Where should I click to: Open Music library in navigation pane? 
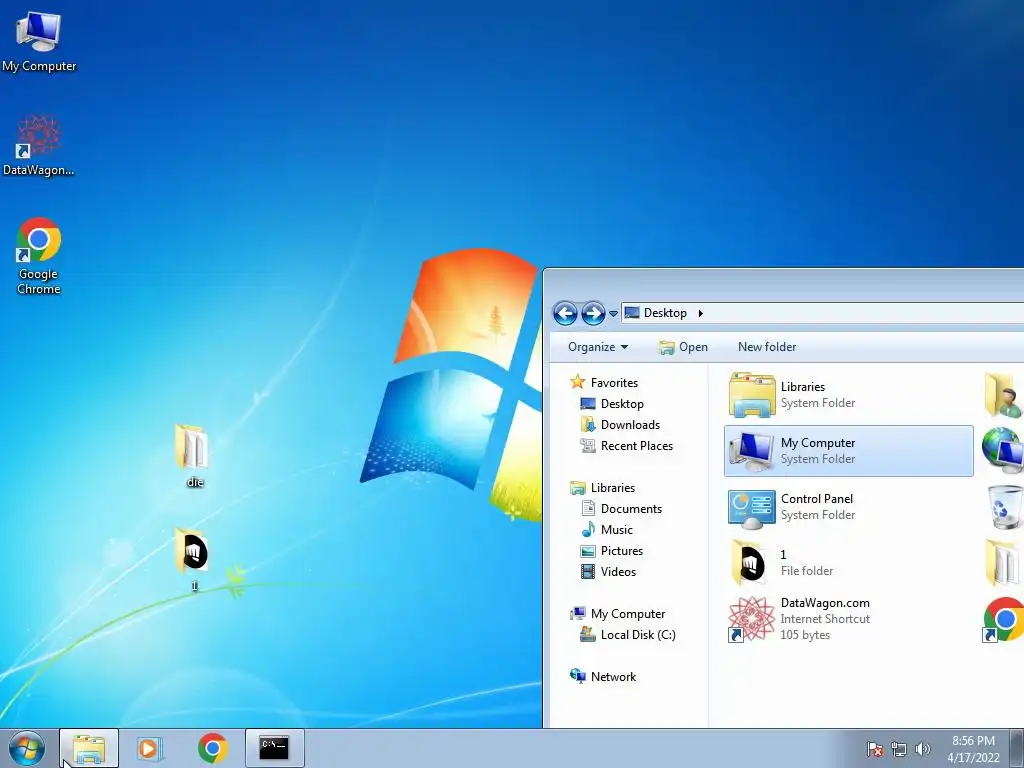point(607,530)
